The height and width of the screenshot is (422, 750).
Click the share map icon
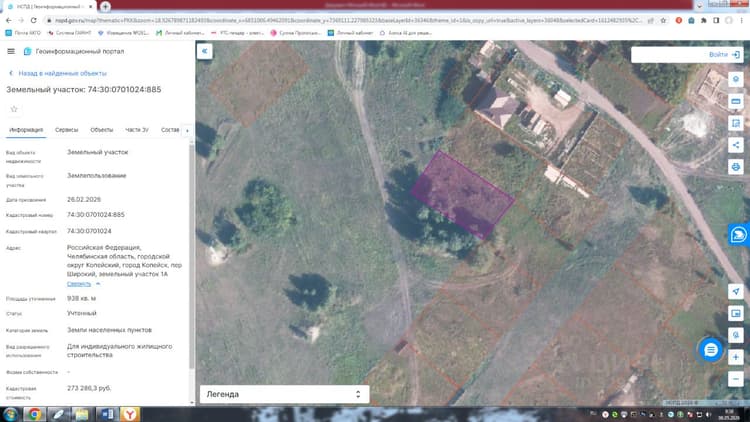736,145
